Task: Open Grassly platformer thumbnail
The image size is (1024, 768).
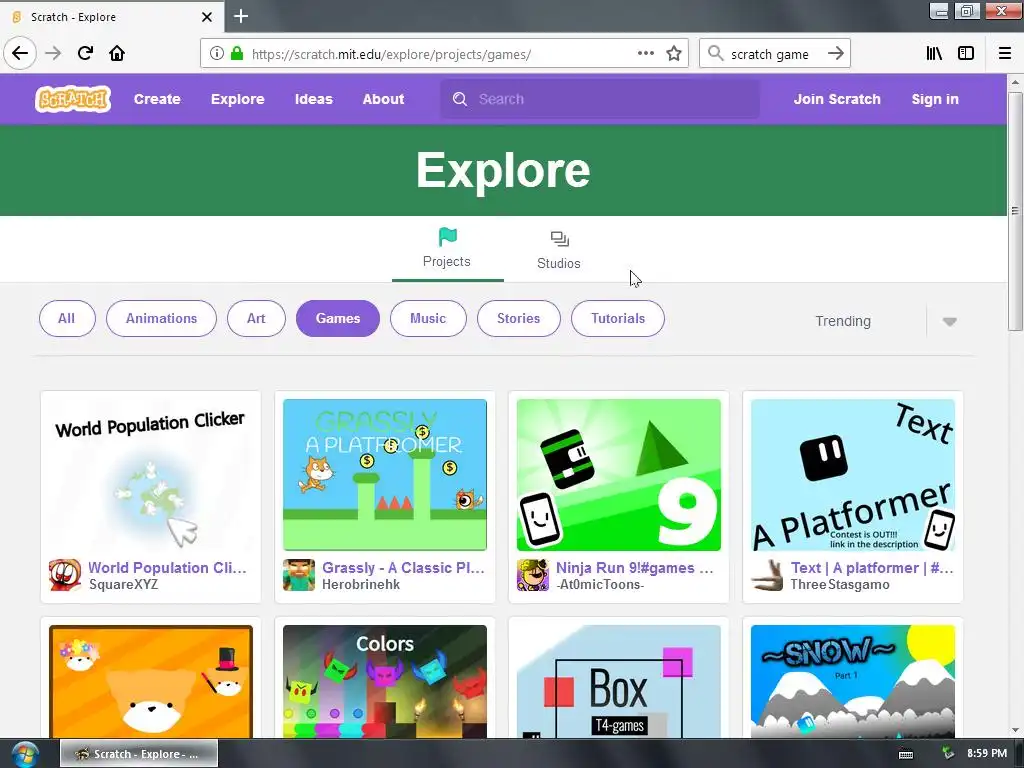Action: click(x=385, y=475)
